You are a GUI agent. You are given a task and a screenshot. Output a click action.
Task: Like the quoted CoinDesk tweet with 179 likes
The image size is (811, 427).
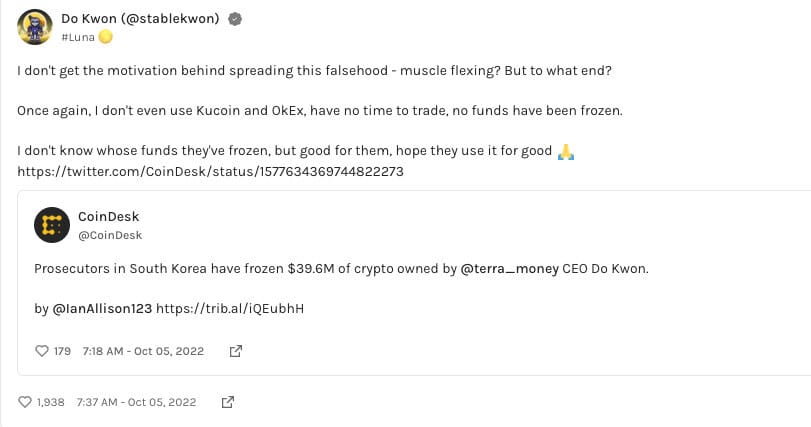point(42,351)
